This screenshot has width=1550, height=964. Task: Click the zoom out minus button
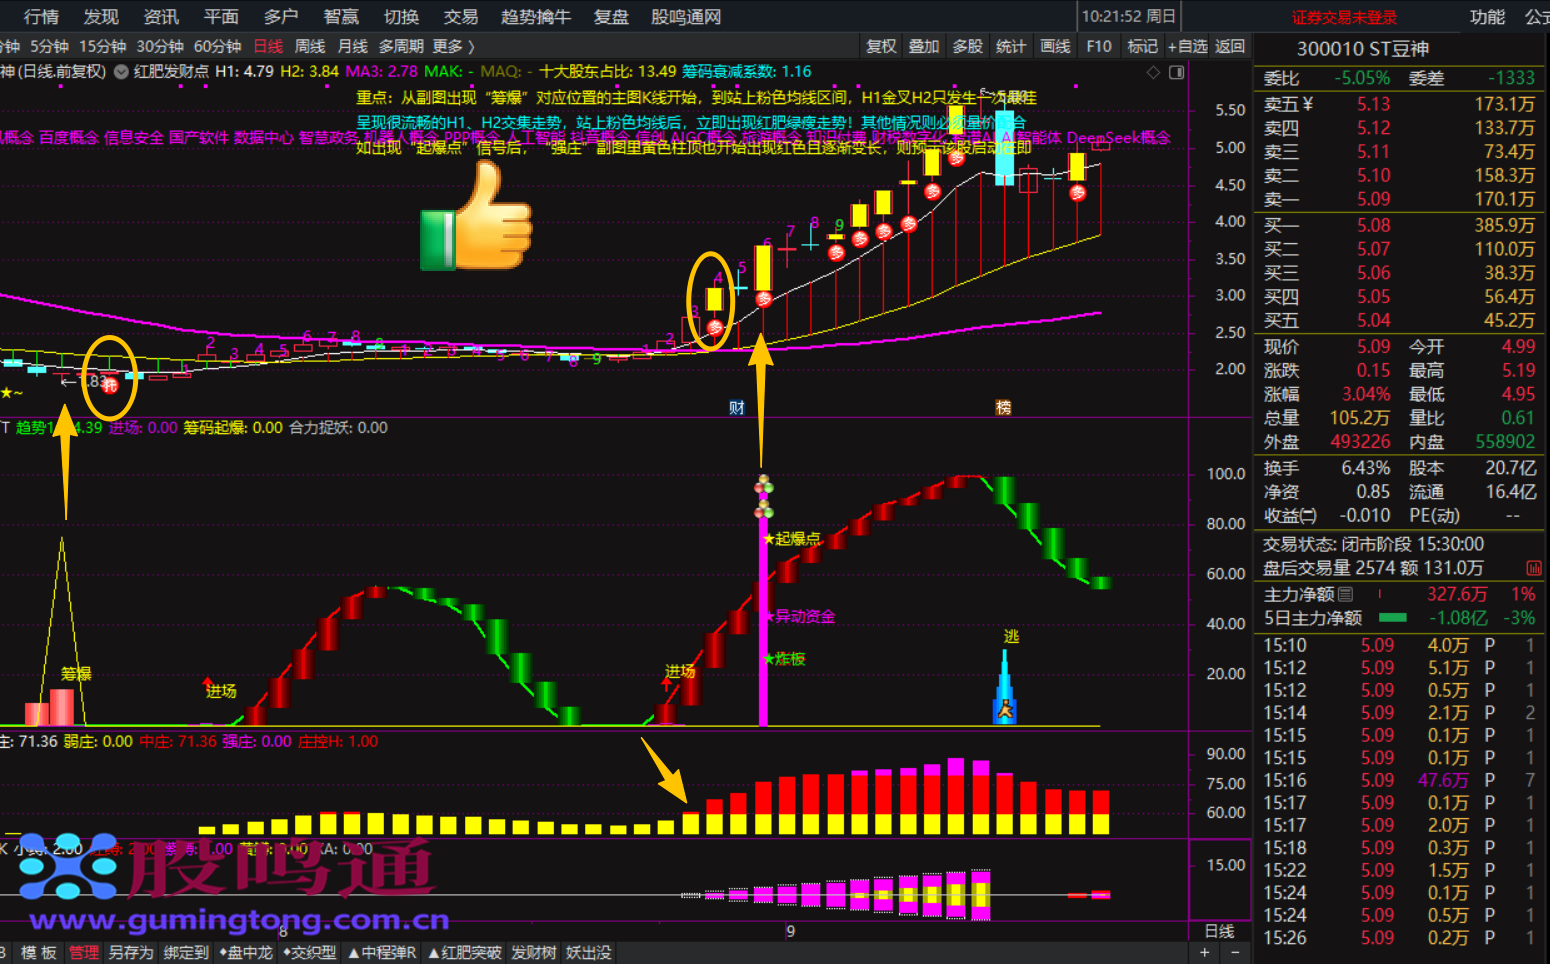tap(1235, 952)
